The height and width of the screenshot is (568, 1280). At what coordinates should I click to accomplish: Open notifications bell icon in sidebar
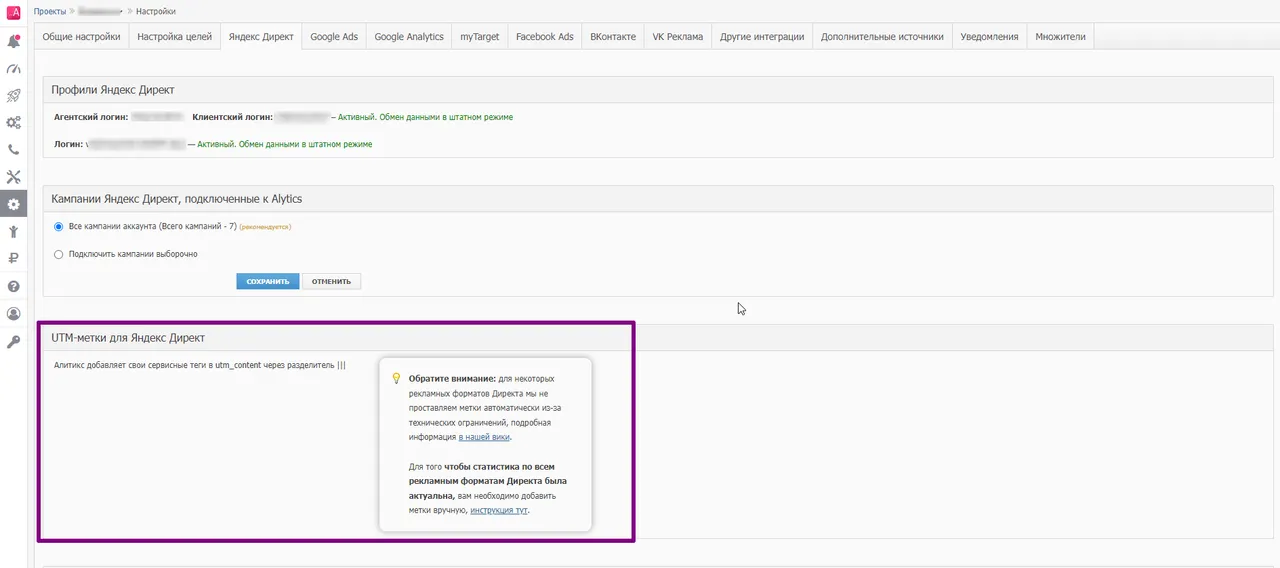[x=14, y=42]
